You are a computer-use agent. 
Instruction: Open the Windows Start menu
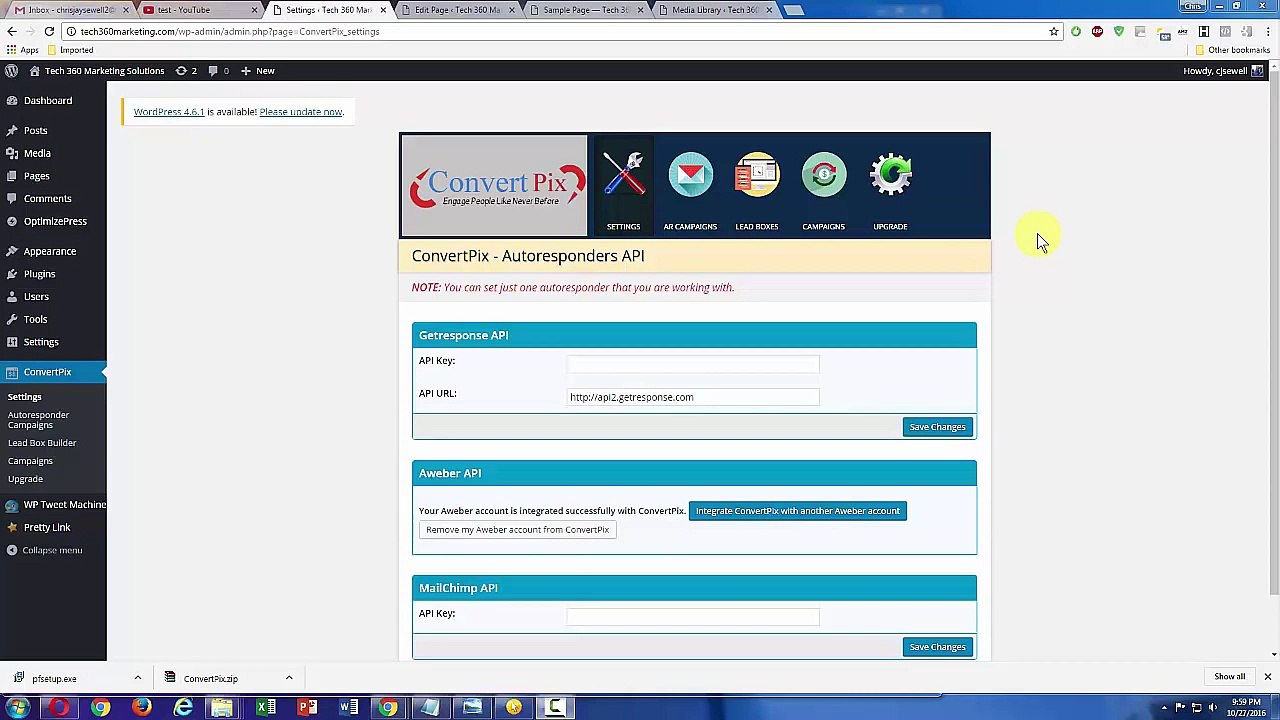[x=18, y=708]
